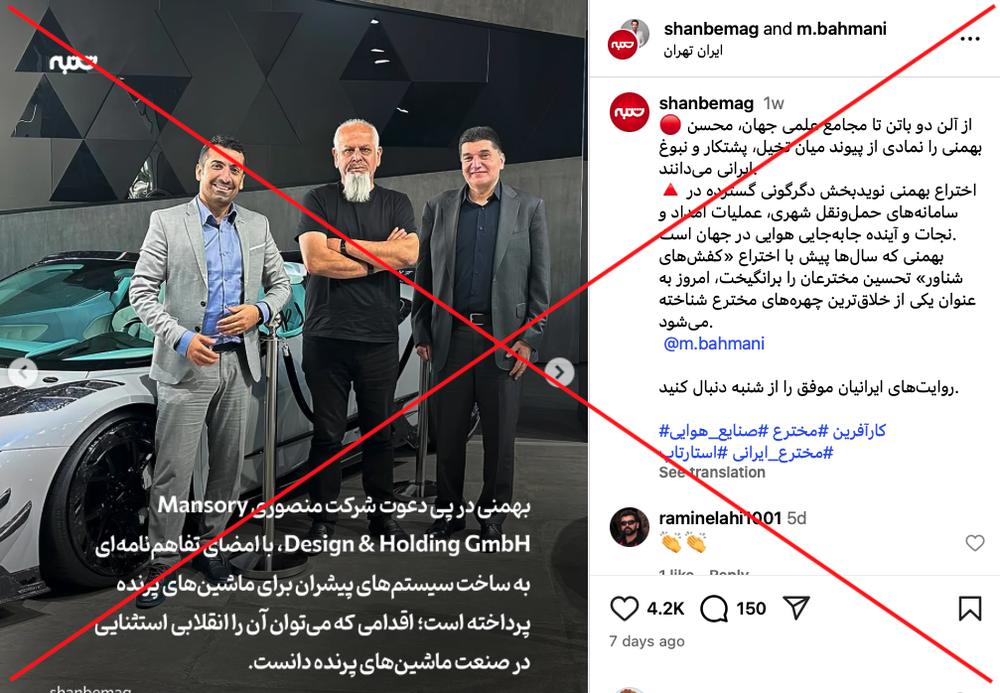Share post with paper plane icon
The image size is (1000, 693).
(796, 608)
